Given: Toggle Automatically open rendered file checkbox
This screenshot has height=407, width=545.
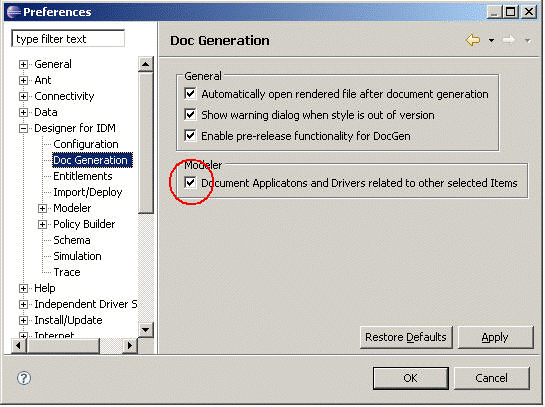Looking at the screenshot, I should (190, 94).
